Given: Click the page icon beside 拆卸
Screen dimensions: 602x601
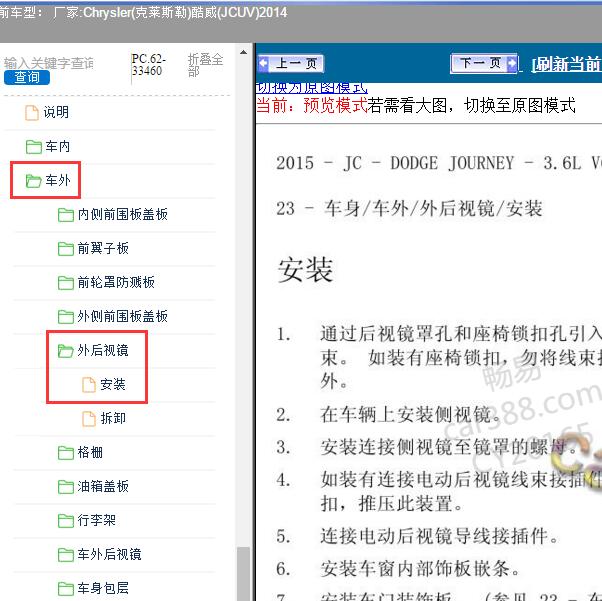Looking at the screenshot, I should point(89,419).
